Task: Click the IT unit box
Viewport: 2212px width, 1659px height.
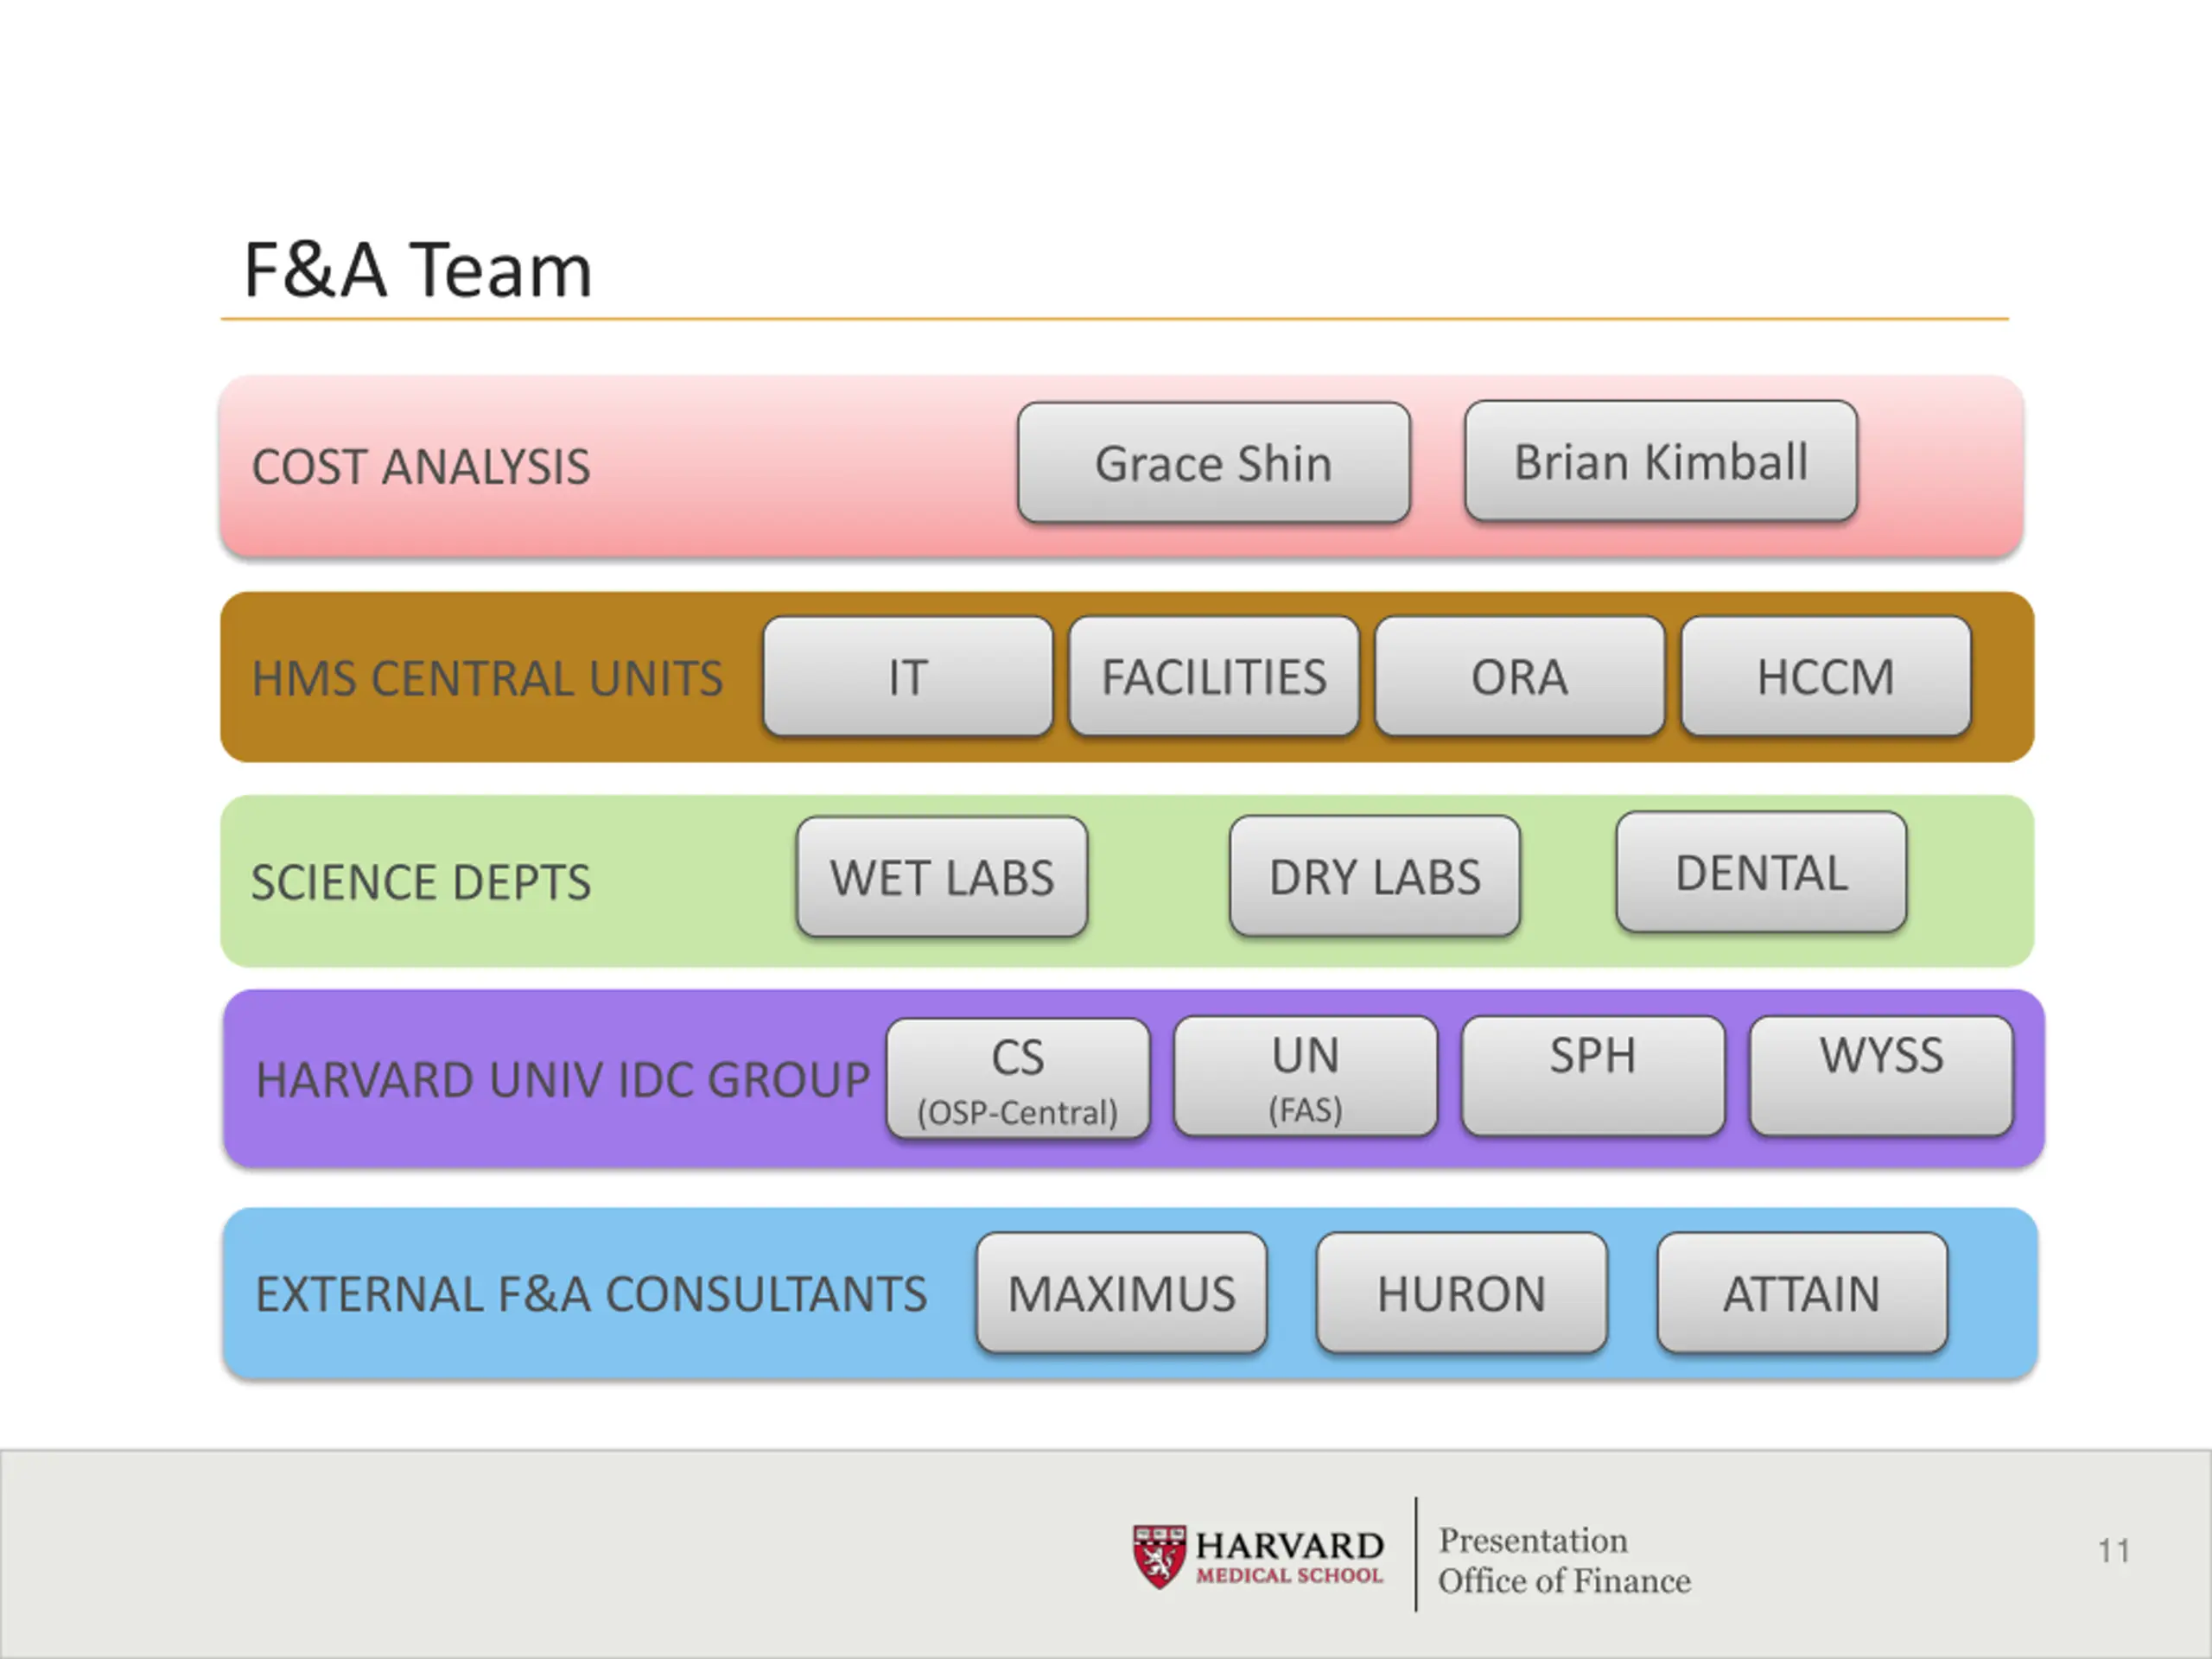Action: point(908,677)
